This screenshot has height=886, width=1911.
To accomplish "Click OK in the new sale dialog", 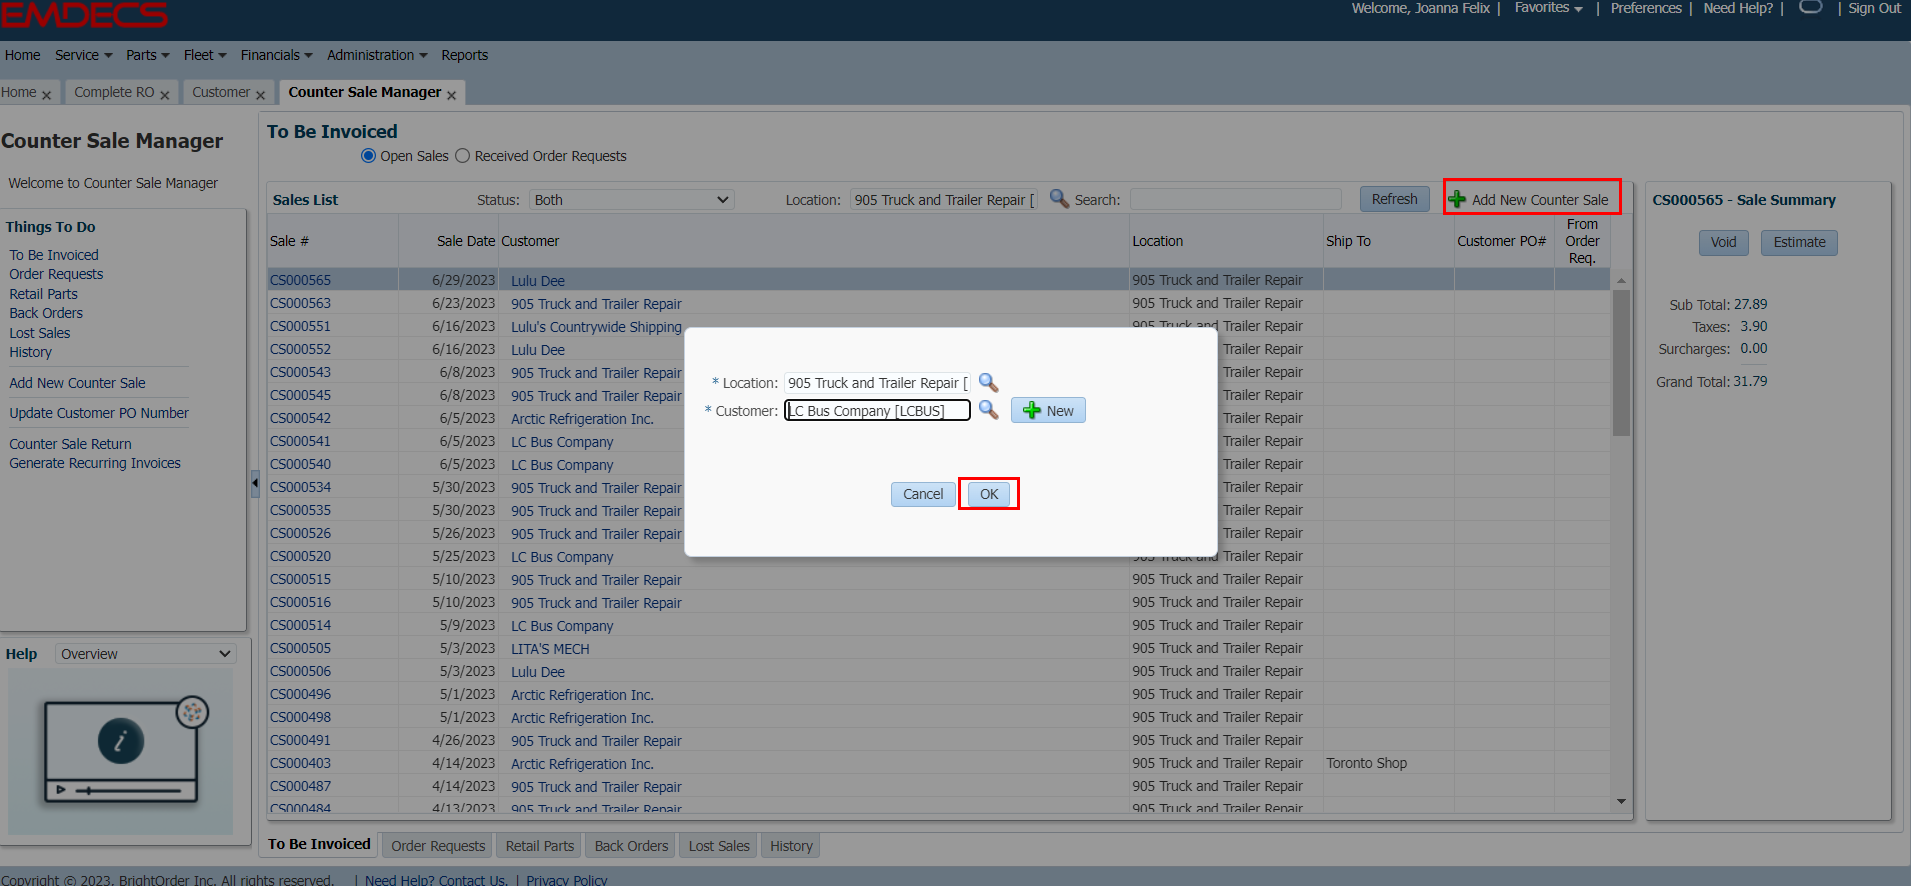I will click(989, 494).
